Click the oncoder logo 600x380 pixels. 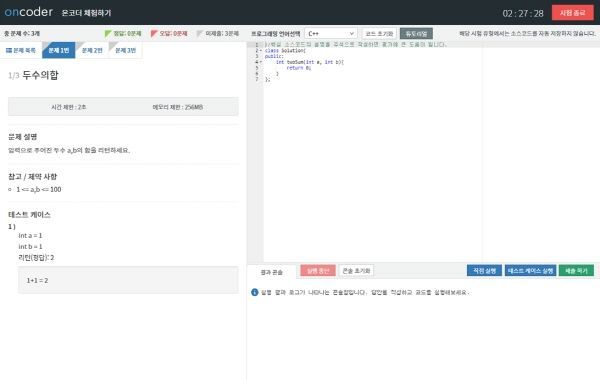28,12
